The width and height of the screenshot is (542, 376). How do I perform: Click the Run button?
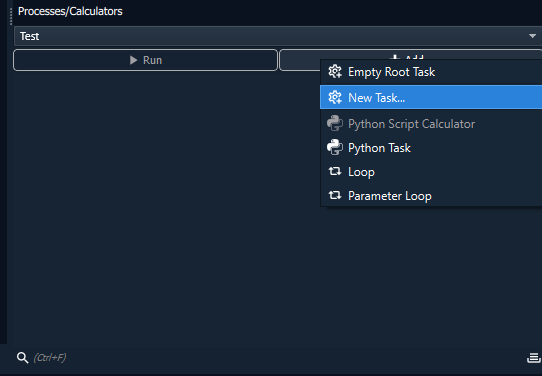145,60
